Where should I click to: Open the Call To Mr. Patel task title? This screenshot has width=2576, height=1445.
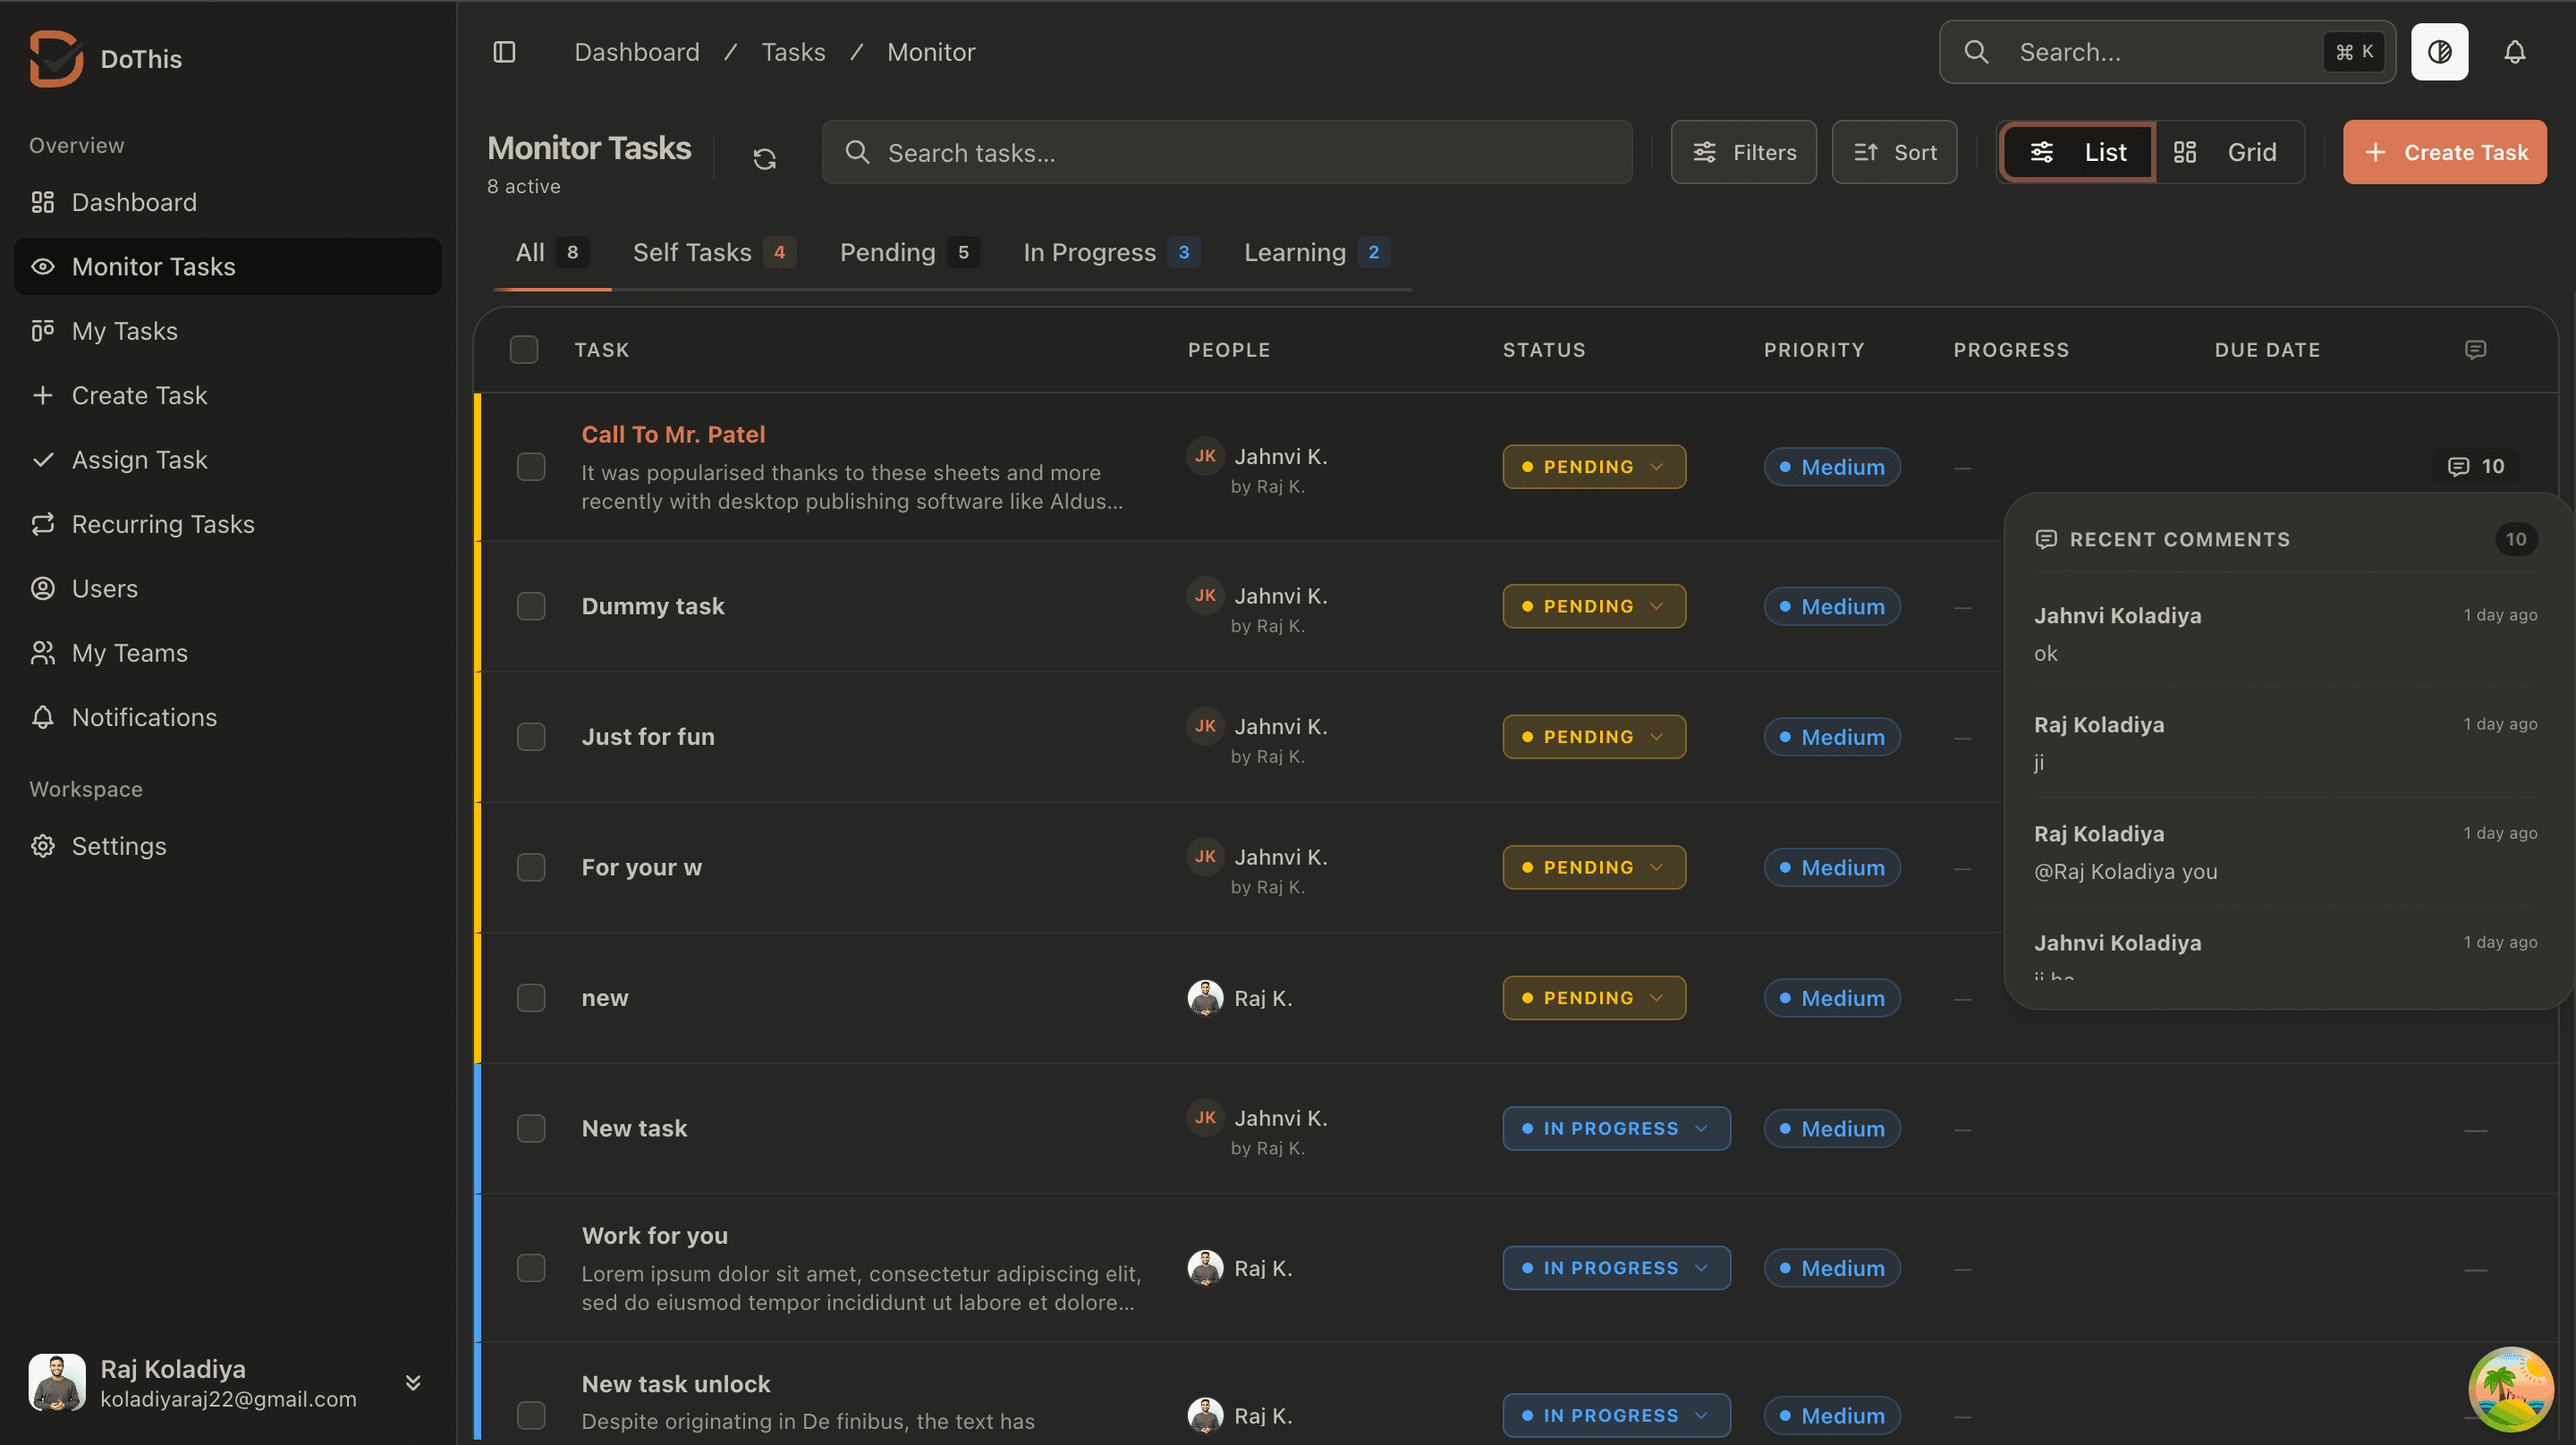[673, 434]
